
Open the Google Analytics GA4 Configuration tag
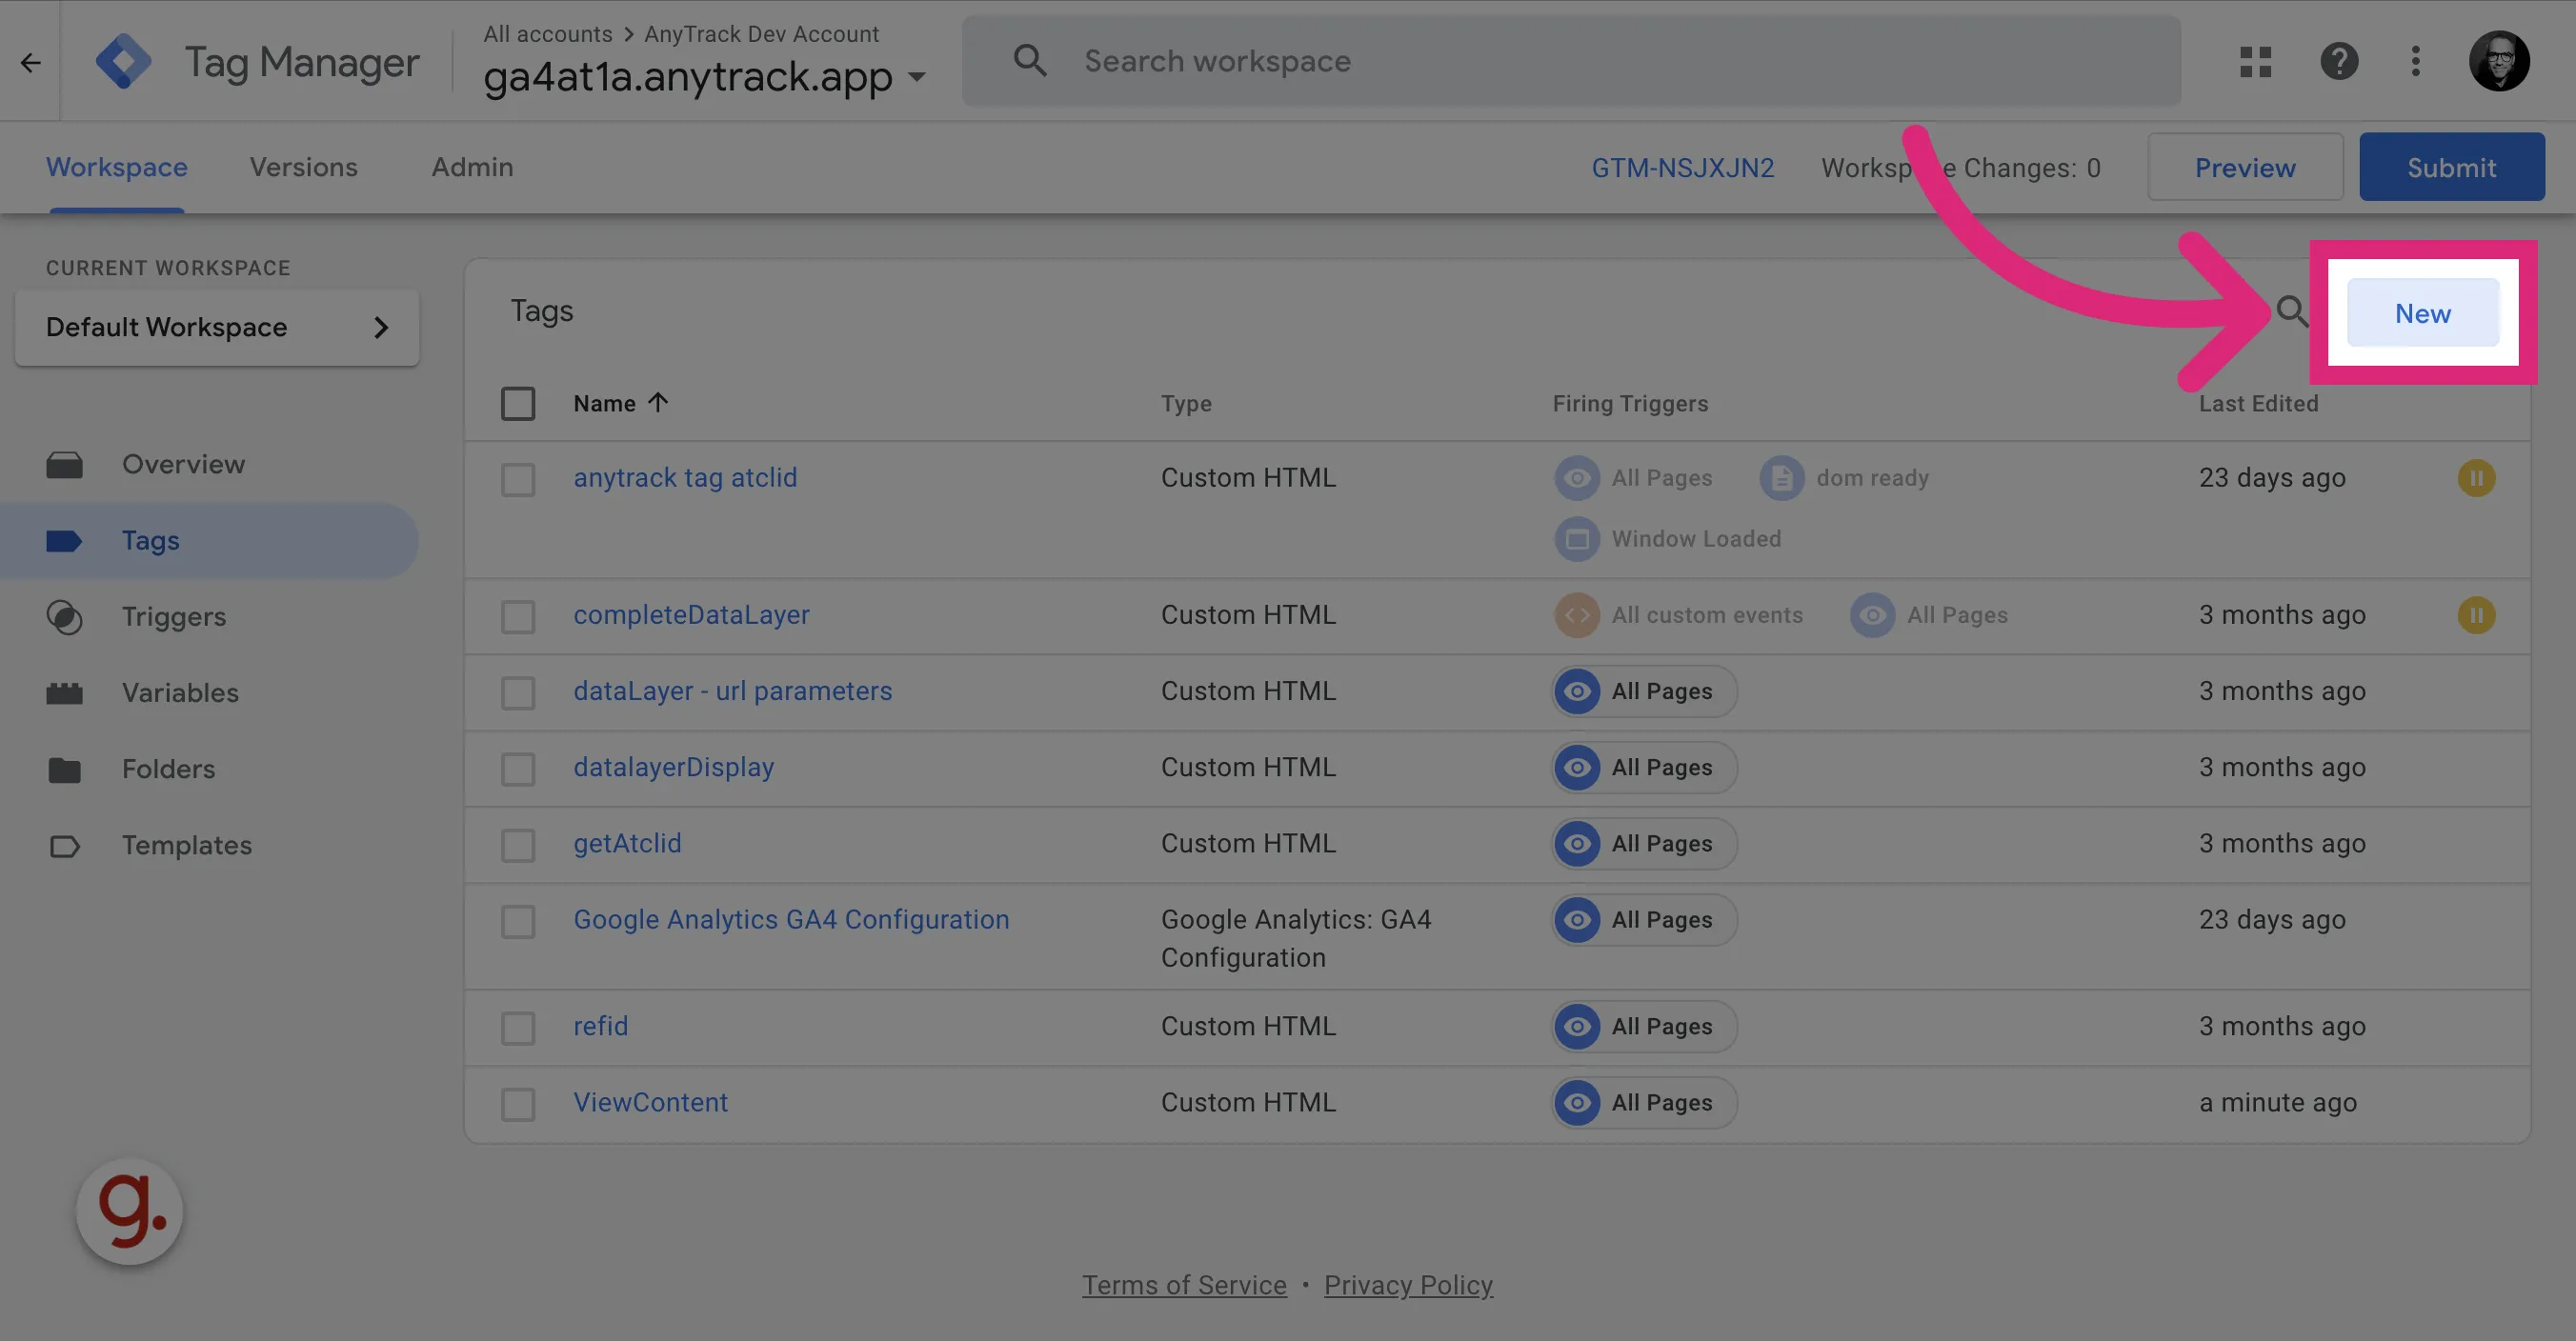tap(791, 920)
